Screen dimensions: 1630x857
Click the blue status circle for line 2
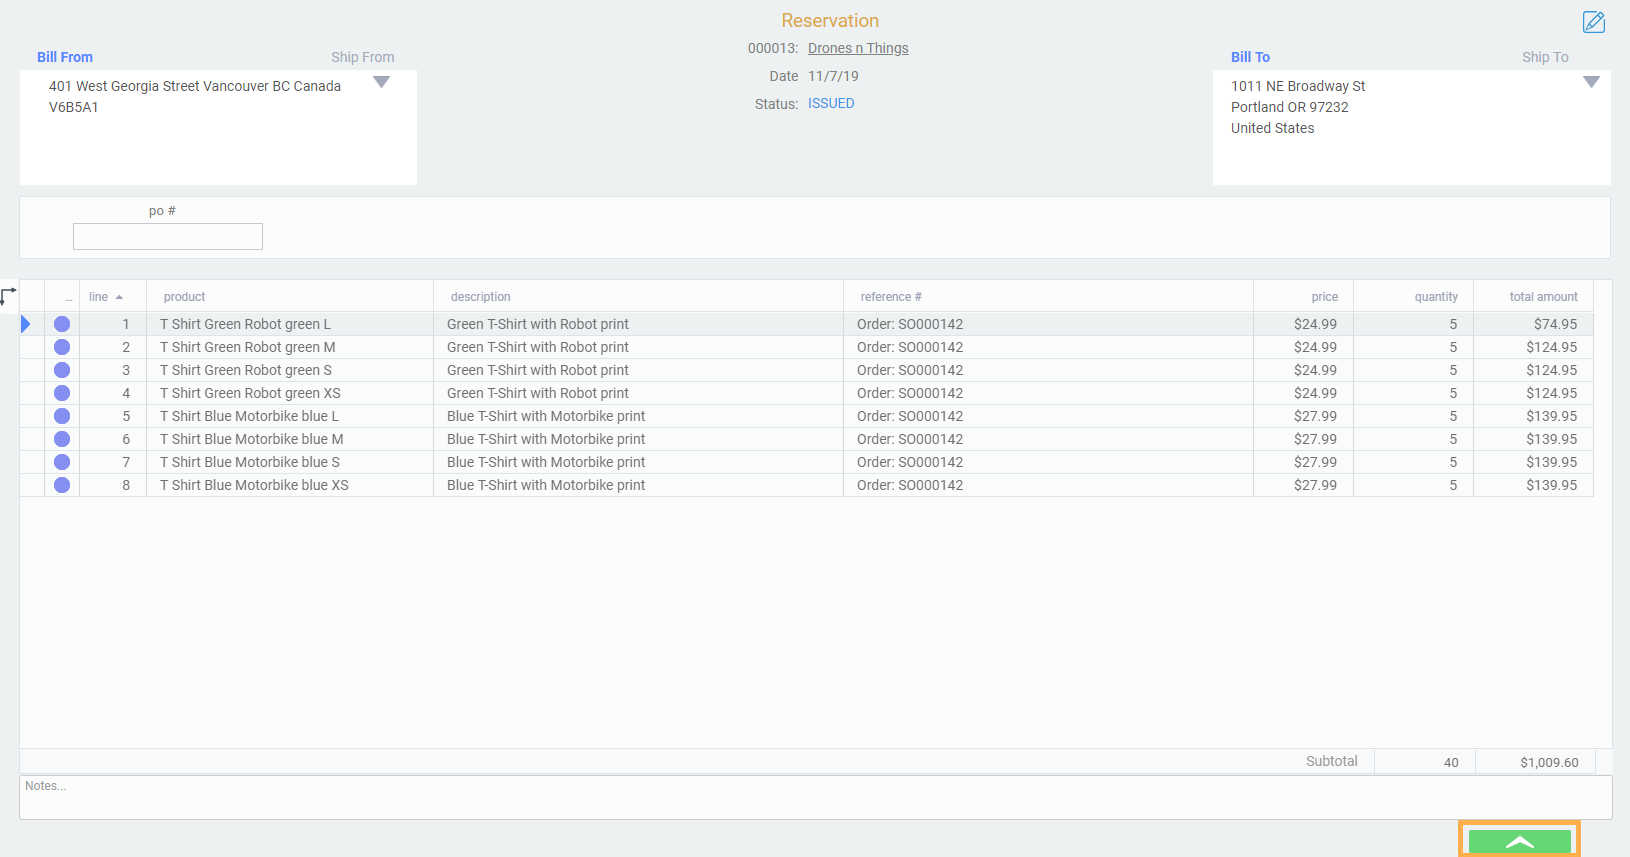pyautogui.click(x=62, y=347)
